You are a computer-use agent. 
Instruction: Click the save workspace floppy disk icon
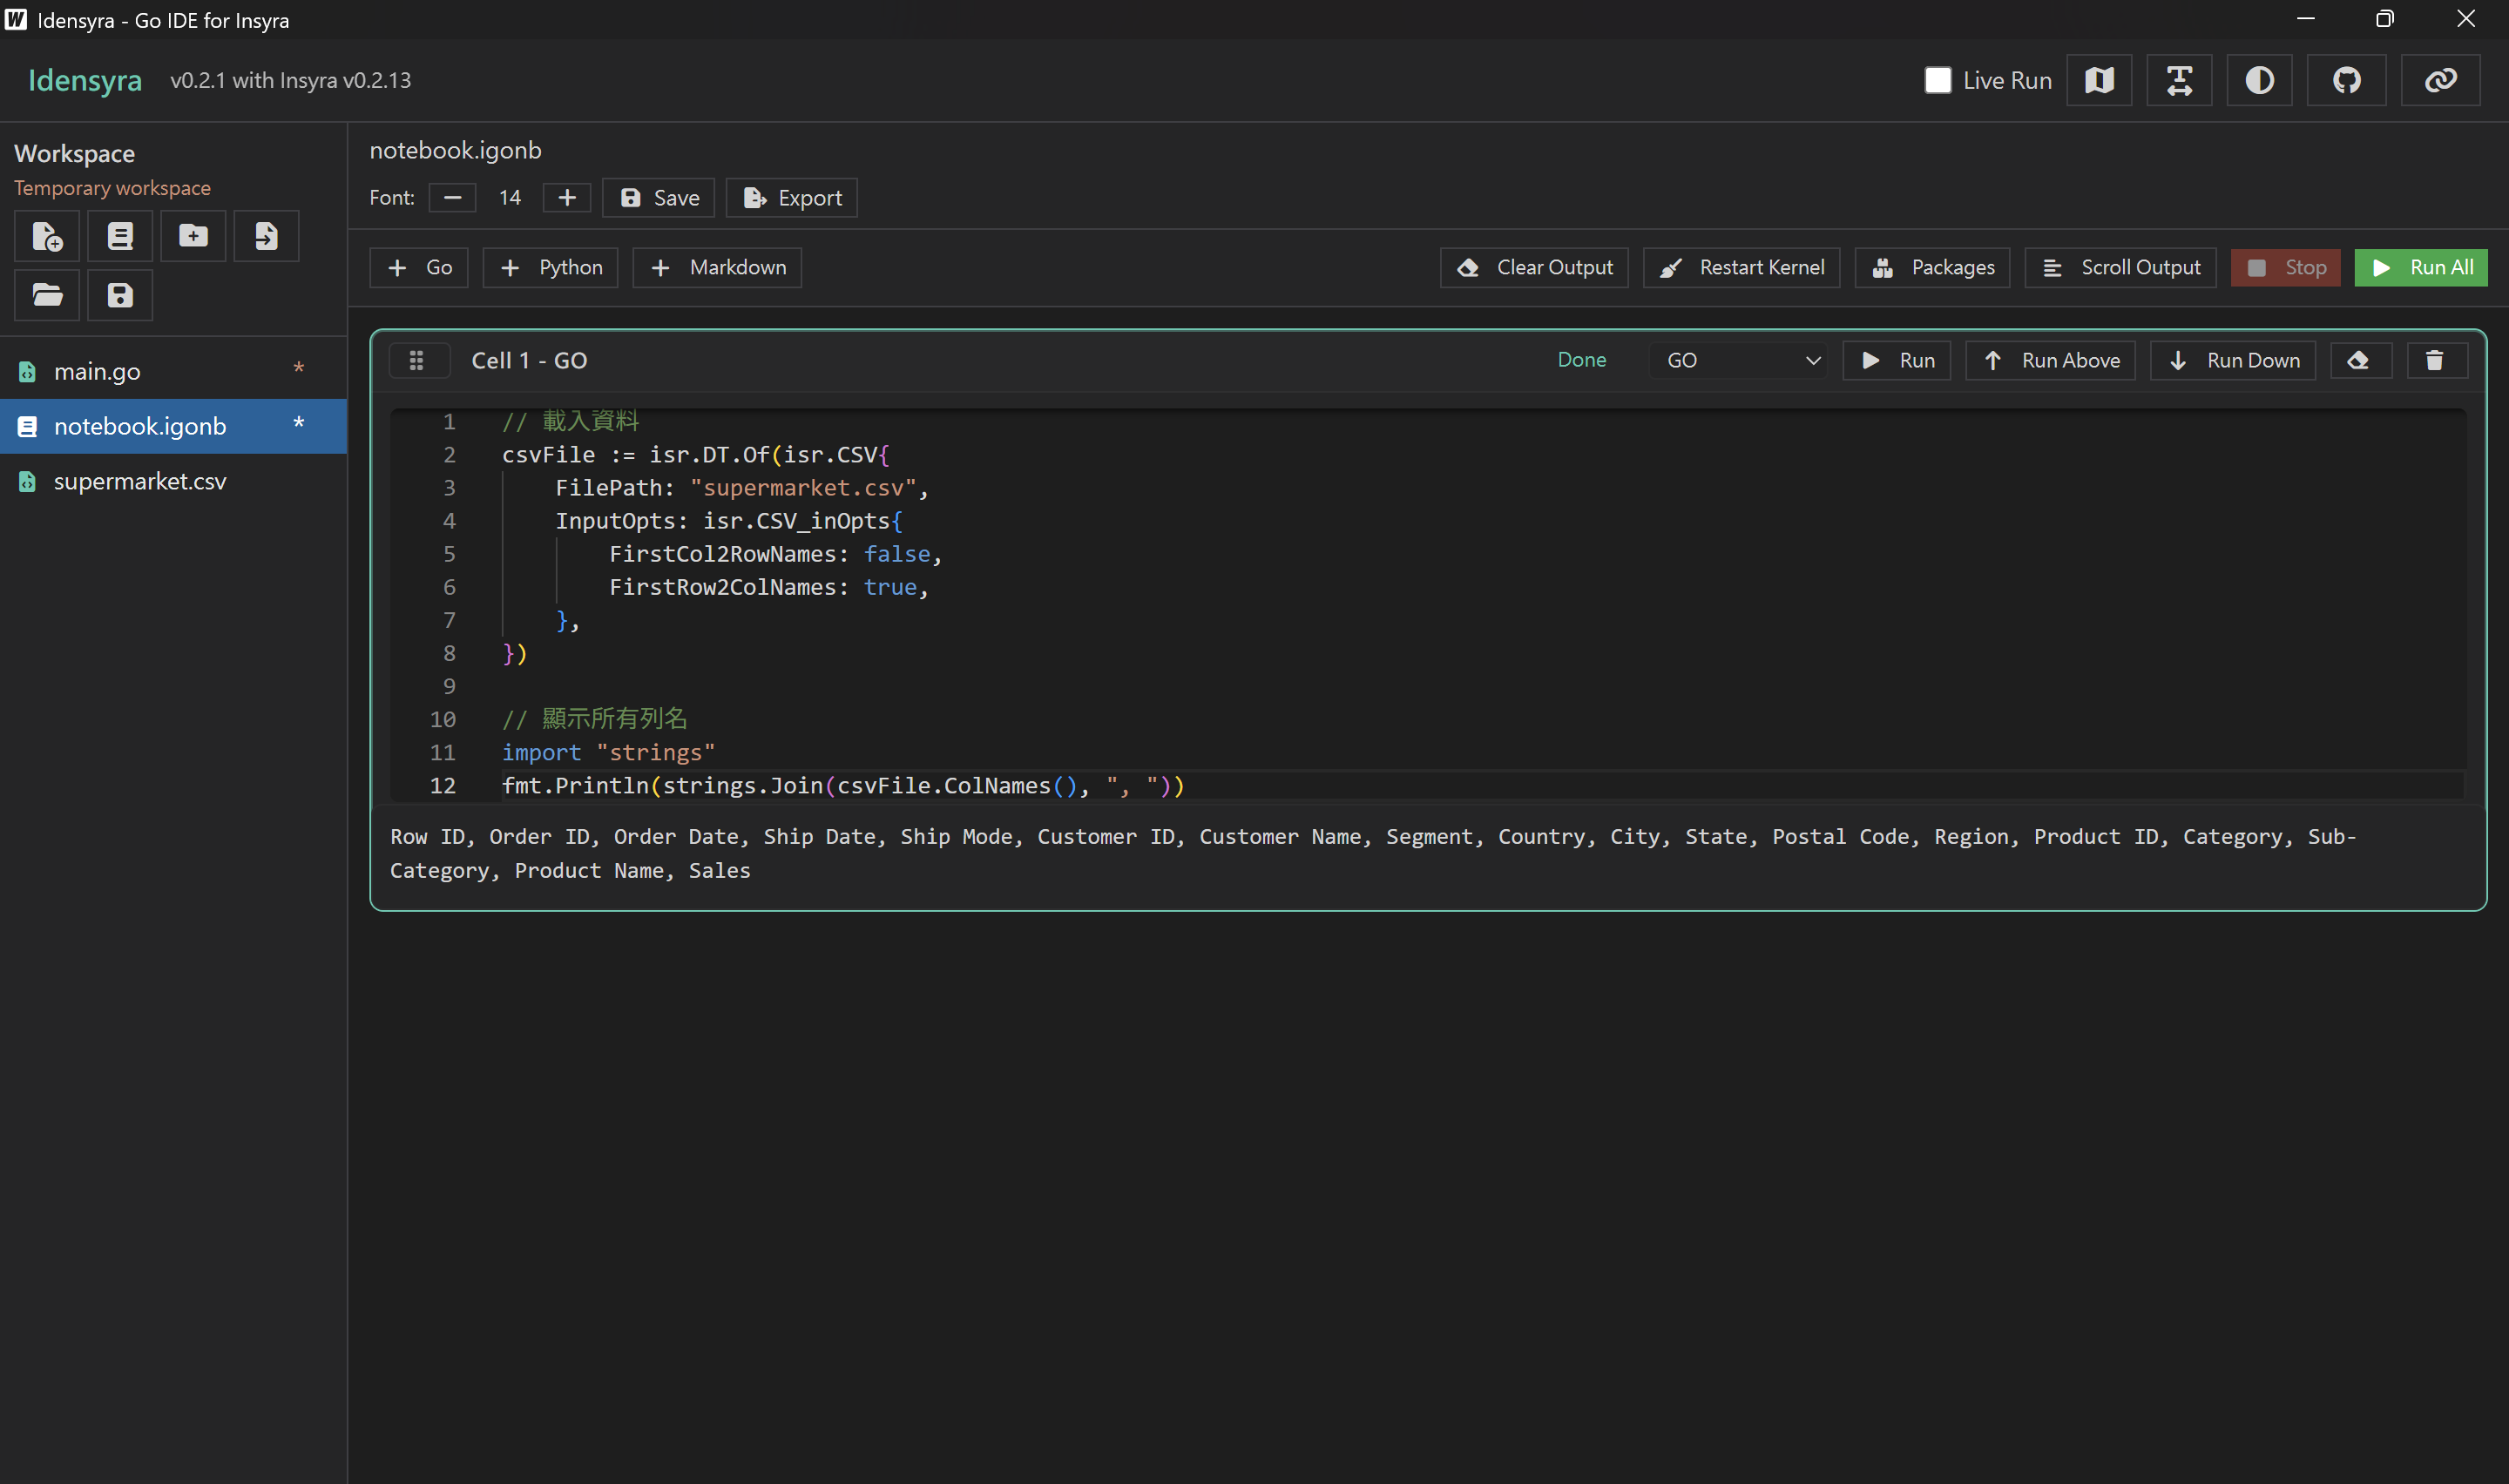120,295
